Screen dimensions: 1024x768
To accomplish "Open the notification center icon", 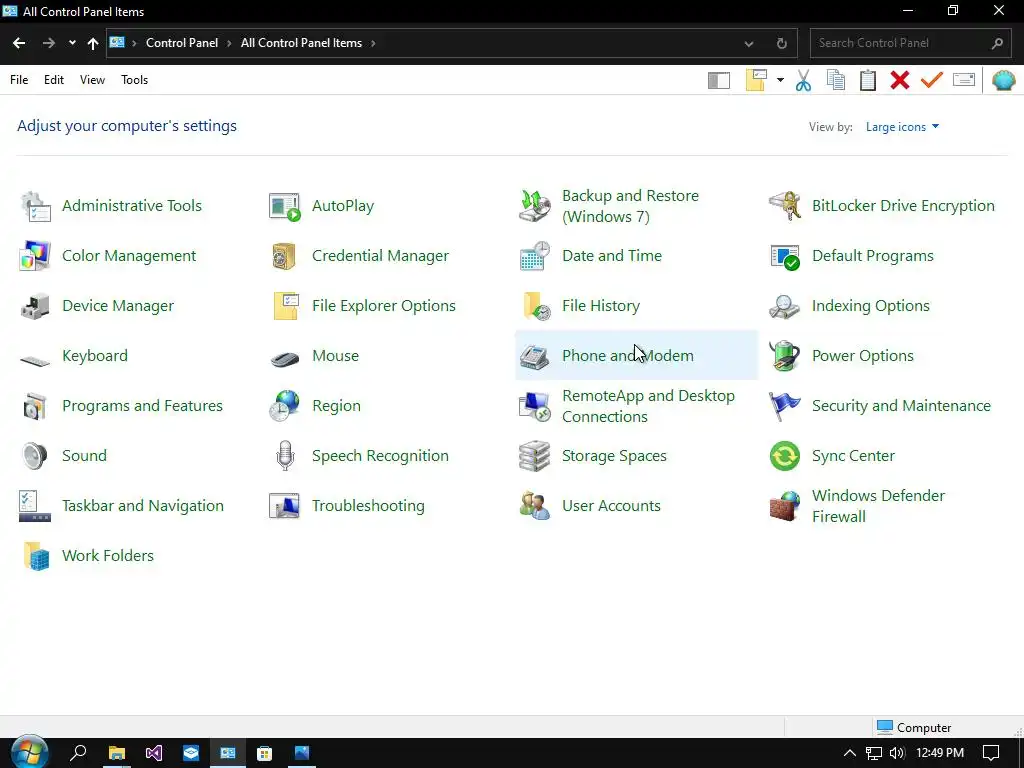I will point(991,753).
